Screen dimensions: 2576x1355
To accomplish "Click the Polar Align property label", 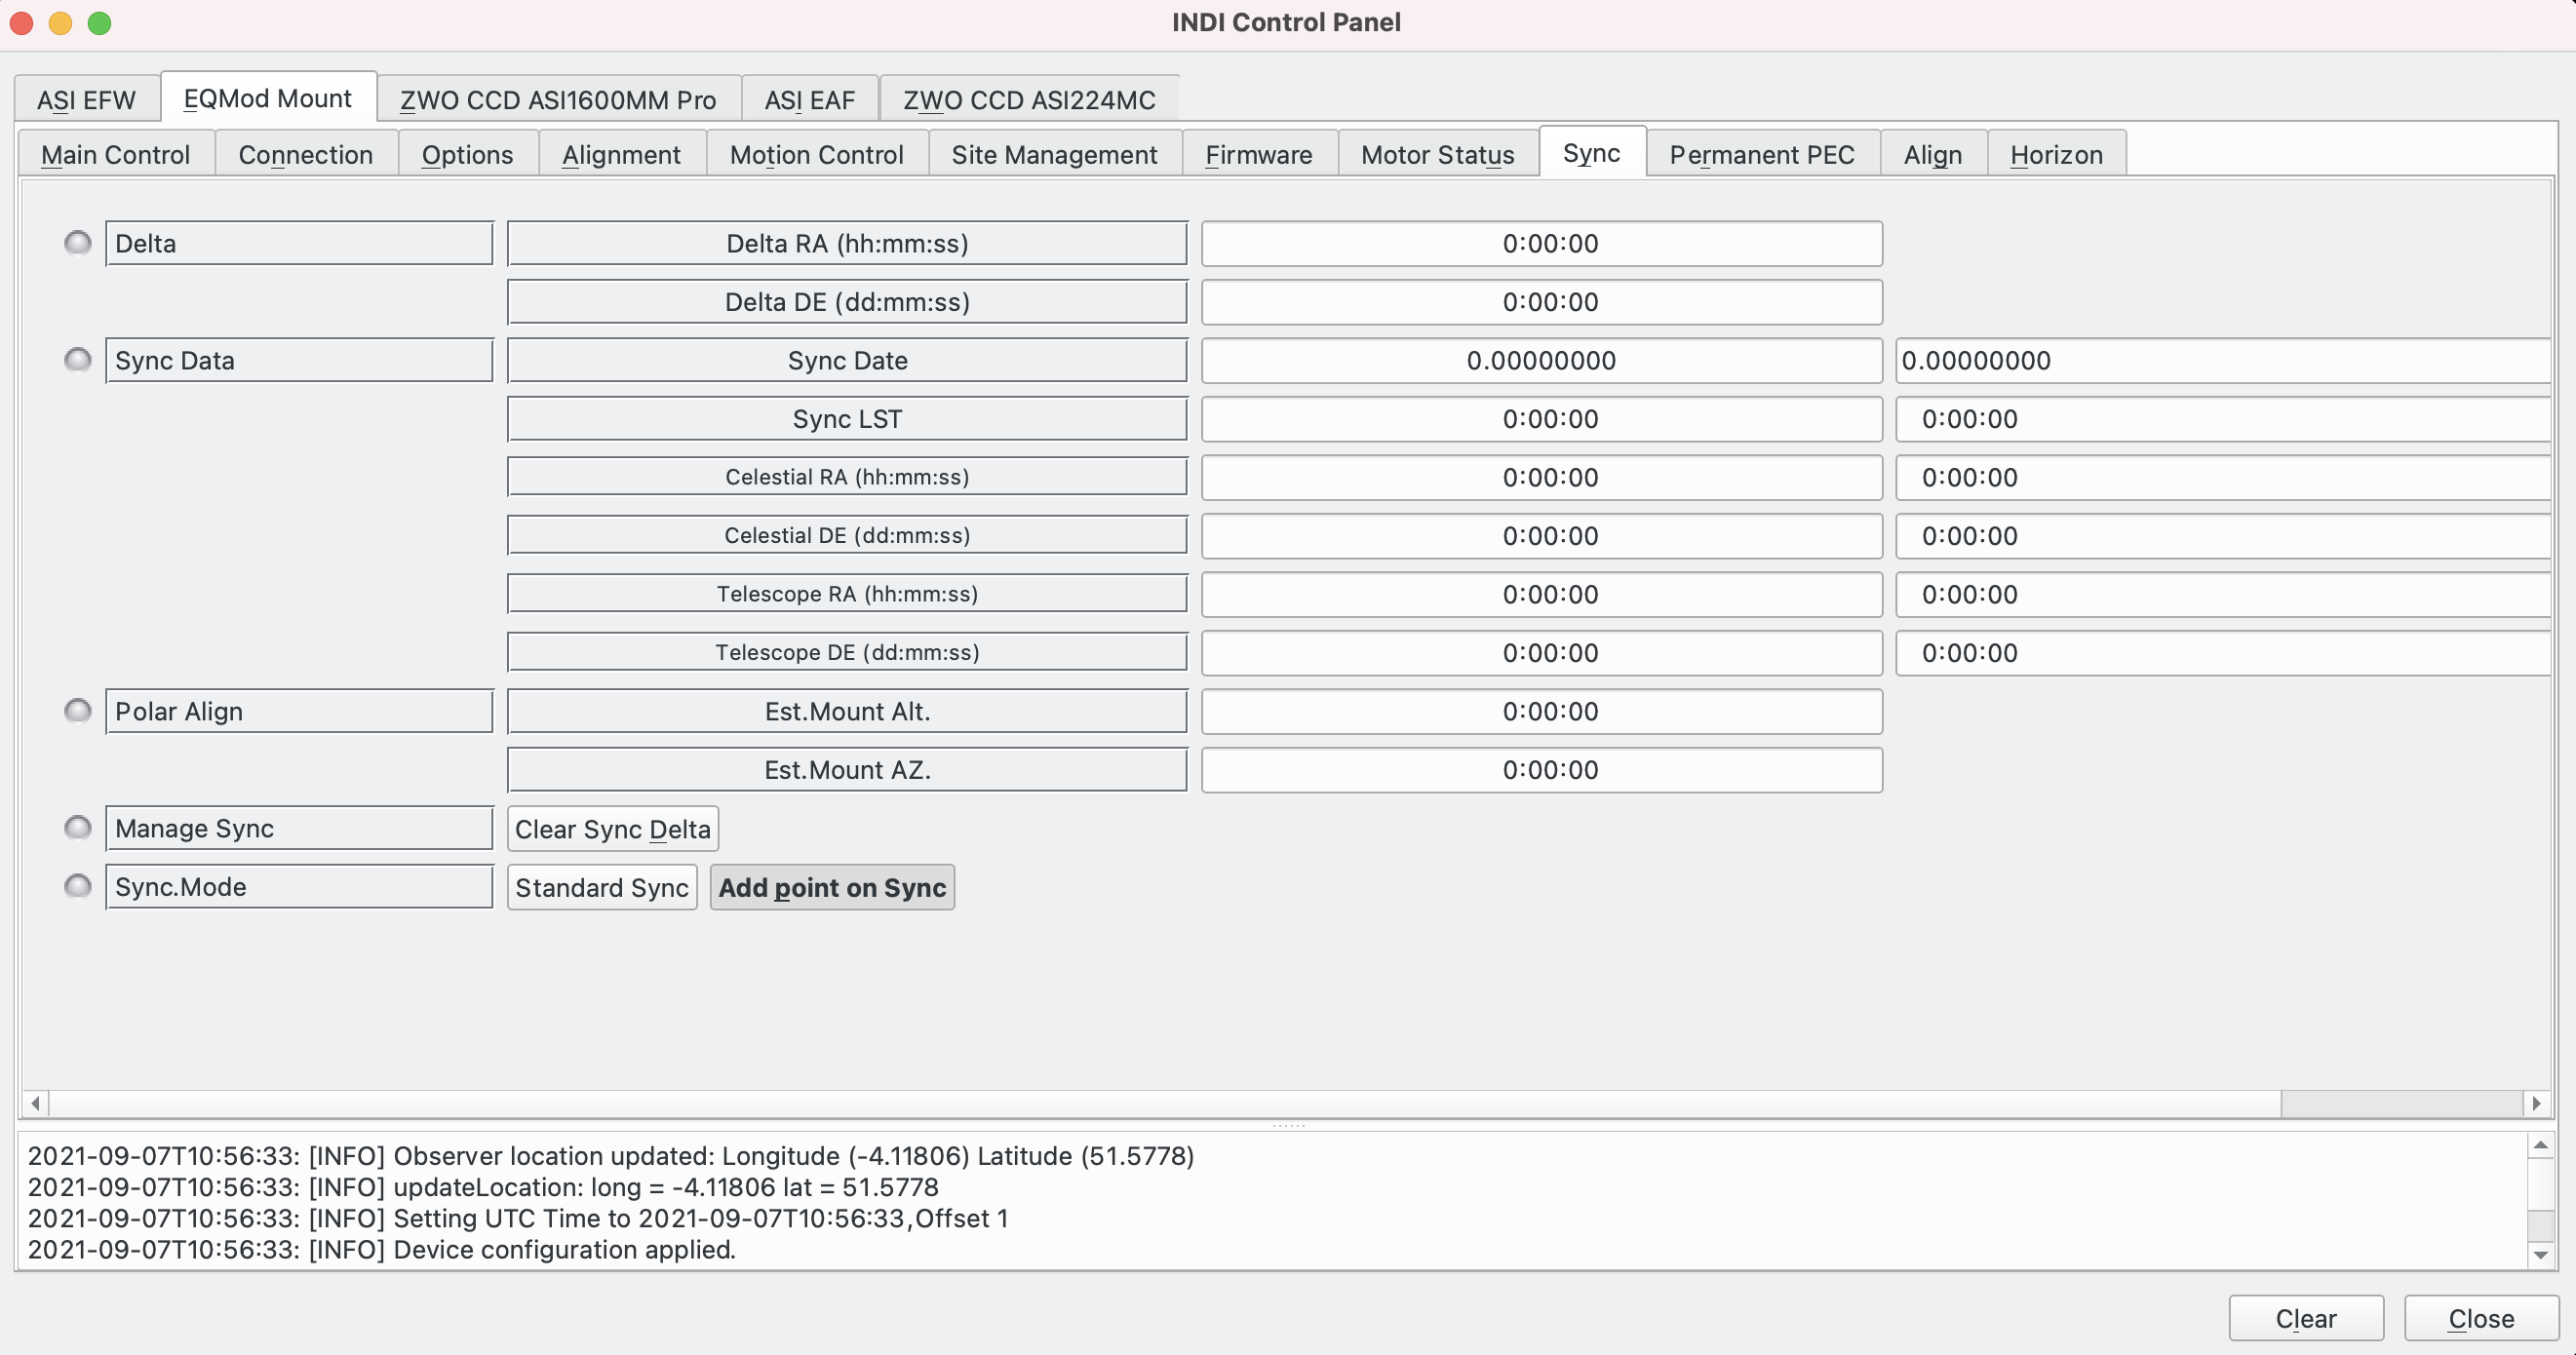I will point(299,711).
